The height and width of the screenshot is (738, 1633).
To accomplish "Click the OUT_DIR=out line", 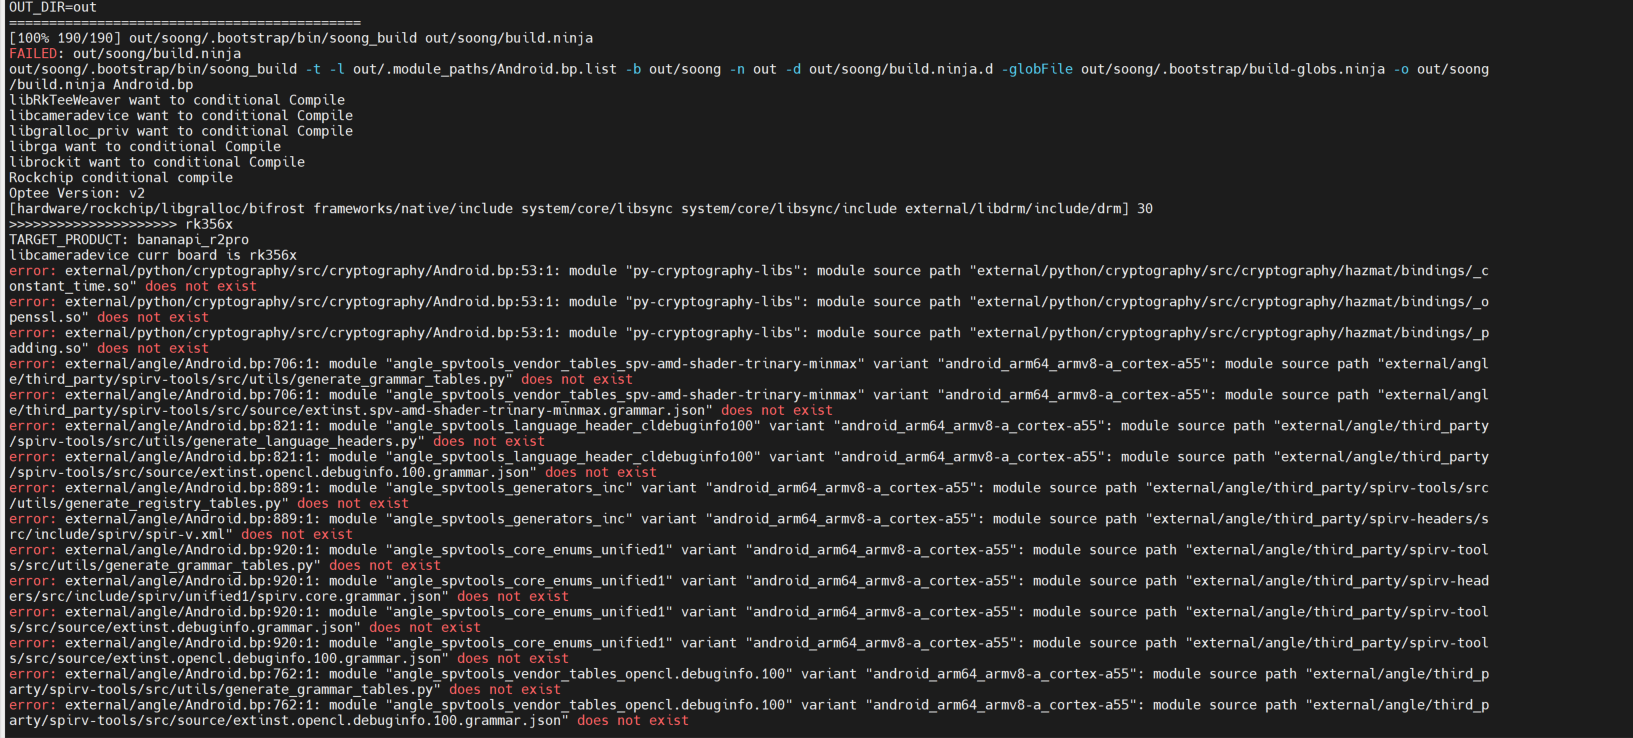I will (x=53, y=7).
